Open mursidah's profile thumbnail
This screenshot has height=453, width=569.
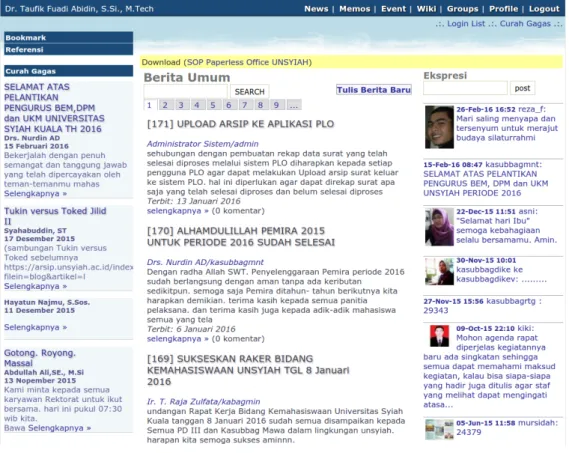point(439,429)
